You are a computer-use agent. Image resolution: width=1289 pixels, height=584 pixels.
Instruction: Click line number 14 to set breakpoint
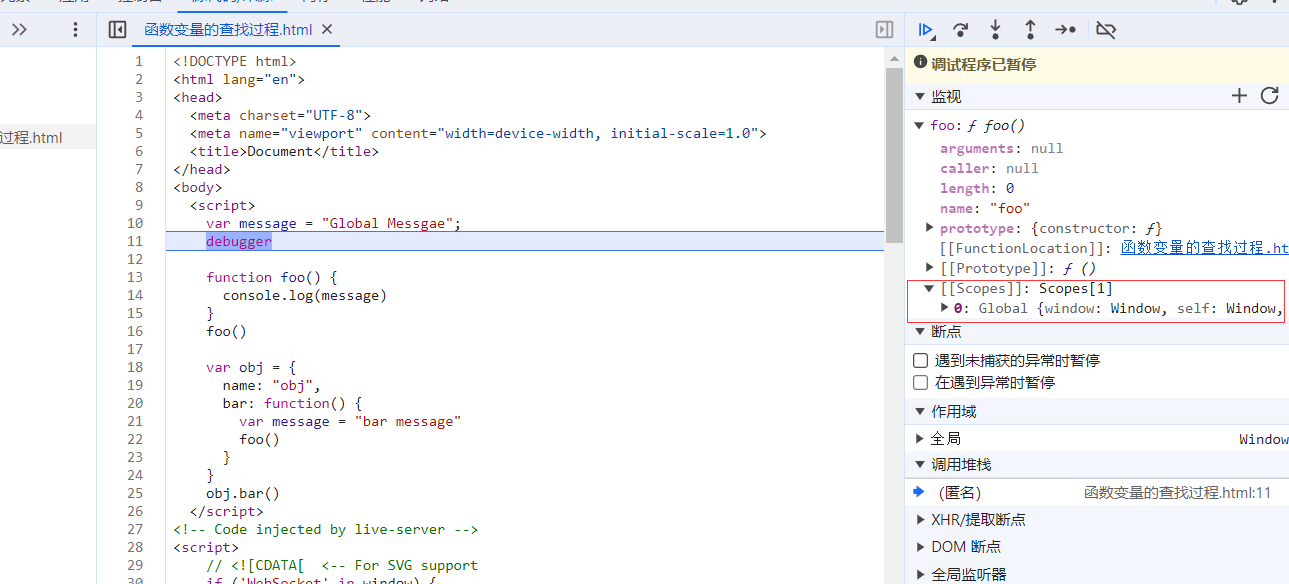pyautogui.click(x=135, y=295)
